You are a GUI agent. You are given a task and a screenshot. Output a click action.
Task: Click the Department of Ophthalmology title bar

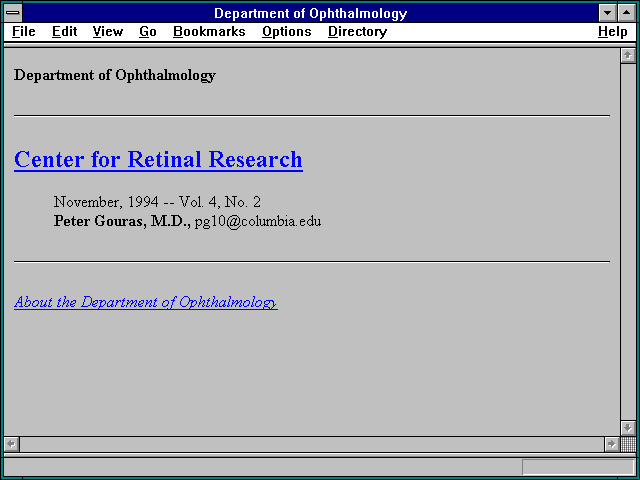[x=310, y=13]
